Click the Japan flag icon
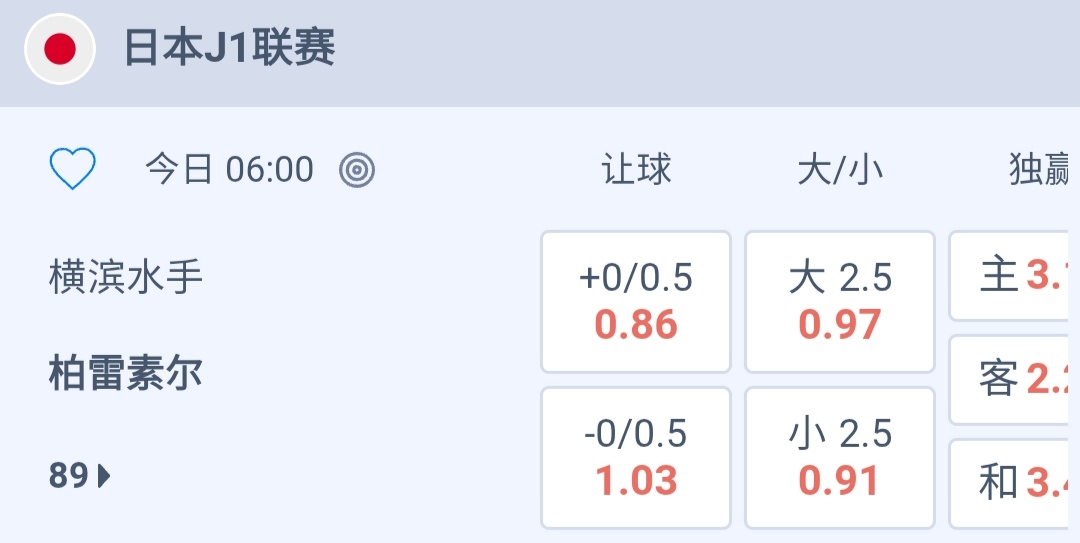Image resolution: width=1080 pixels, height=543 pixels. click(x=60, y=49)
